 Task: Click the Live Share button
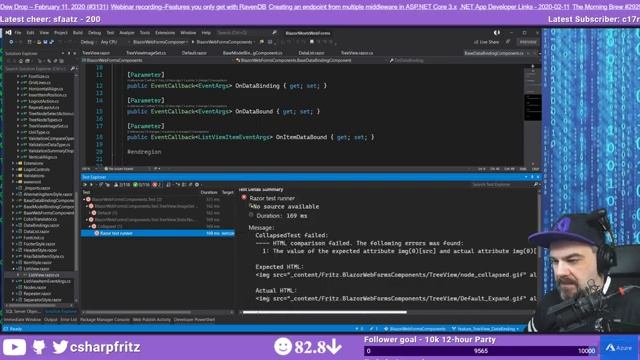[487, 42]
